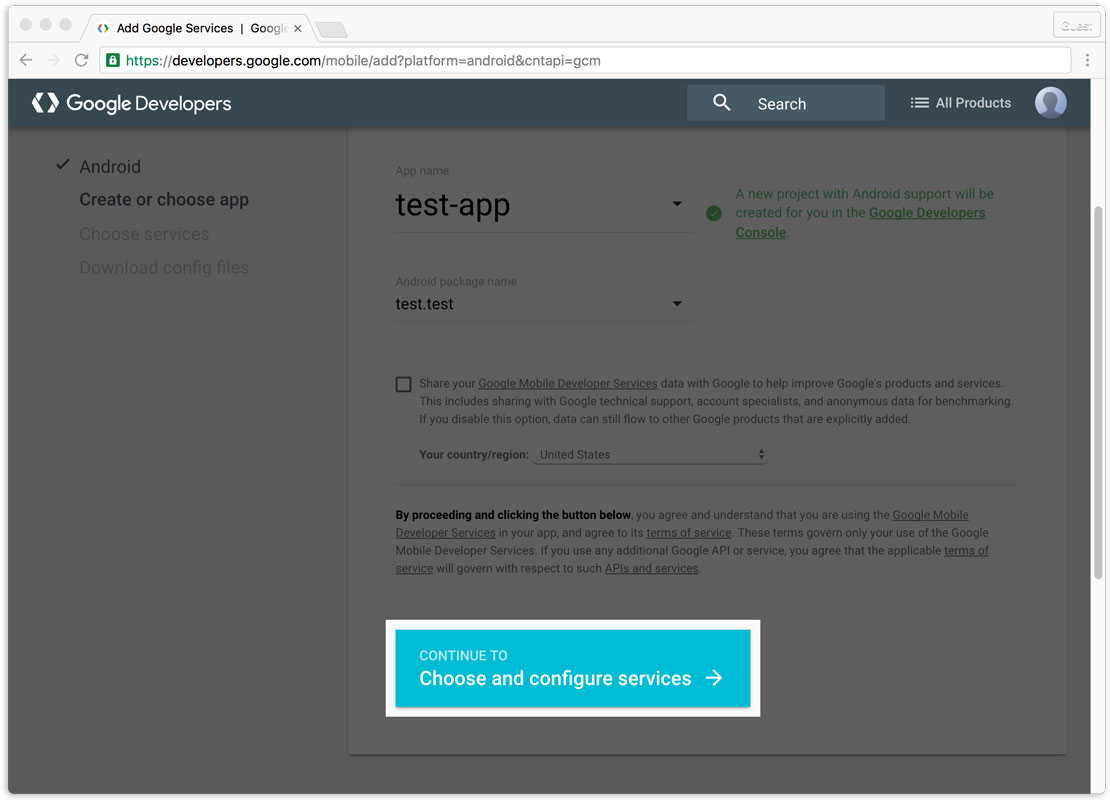Click the address bar URL
This screenshot has height=801, width=1110.
click(x=363, y=60)
